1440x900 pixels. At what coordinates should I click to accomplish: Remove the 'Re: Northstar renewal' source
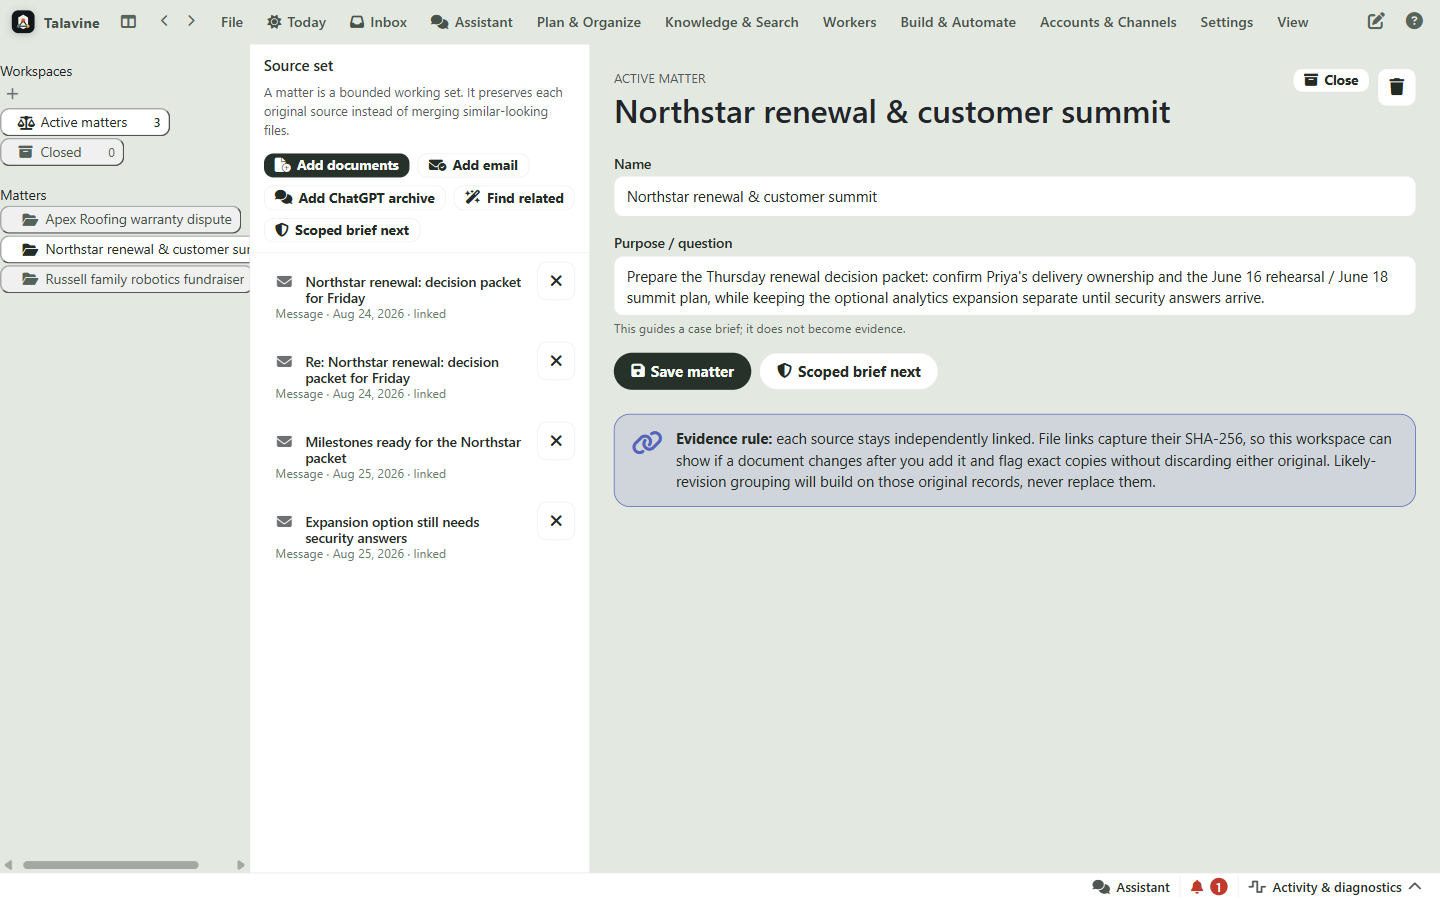point(556,361)
